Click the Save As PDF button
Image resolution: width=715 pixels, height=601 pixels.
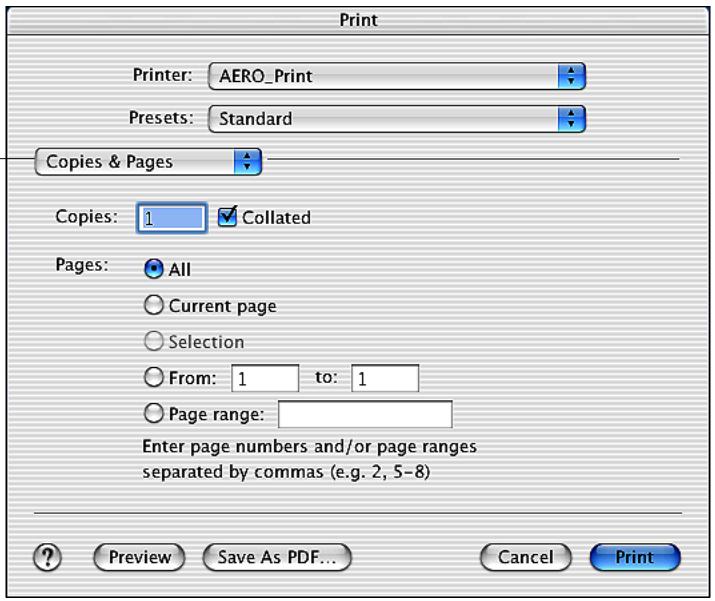[x=277, y=557]
